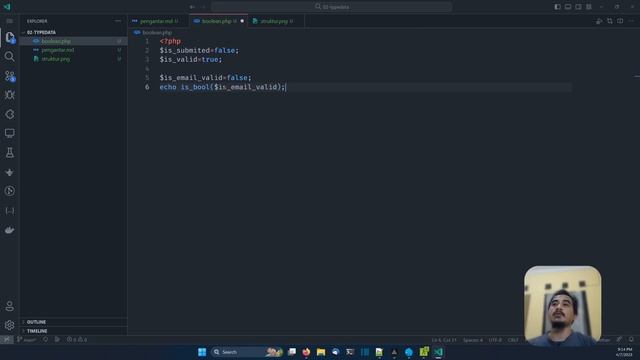Open the Accounts menu icon
This screenshot has width=640, height=360.
click(10, 306)
